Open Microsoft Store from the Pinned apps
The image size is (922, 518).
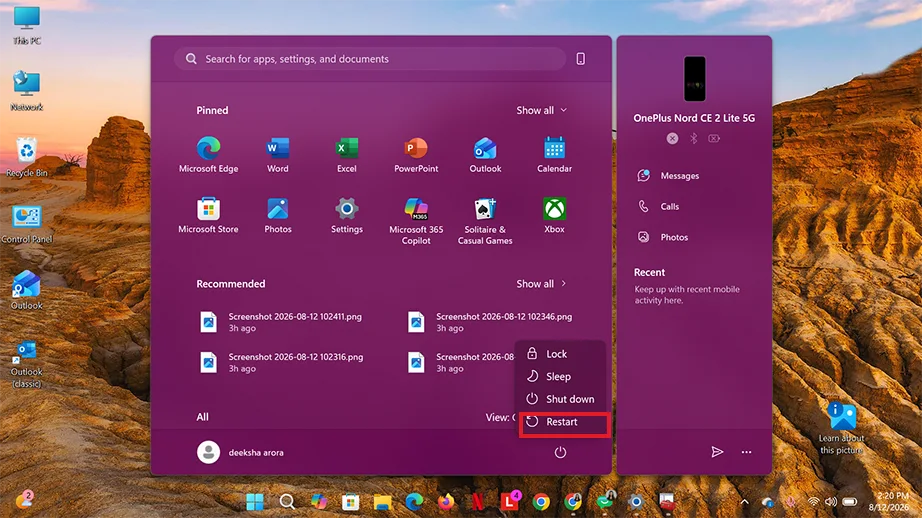tap(208, 215)
